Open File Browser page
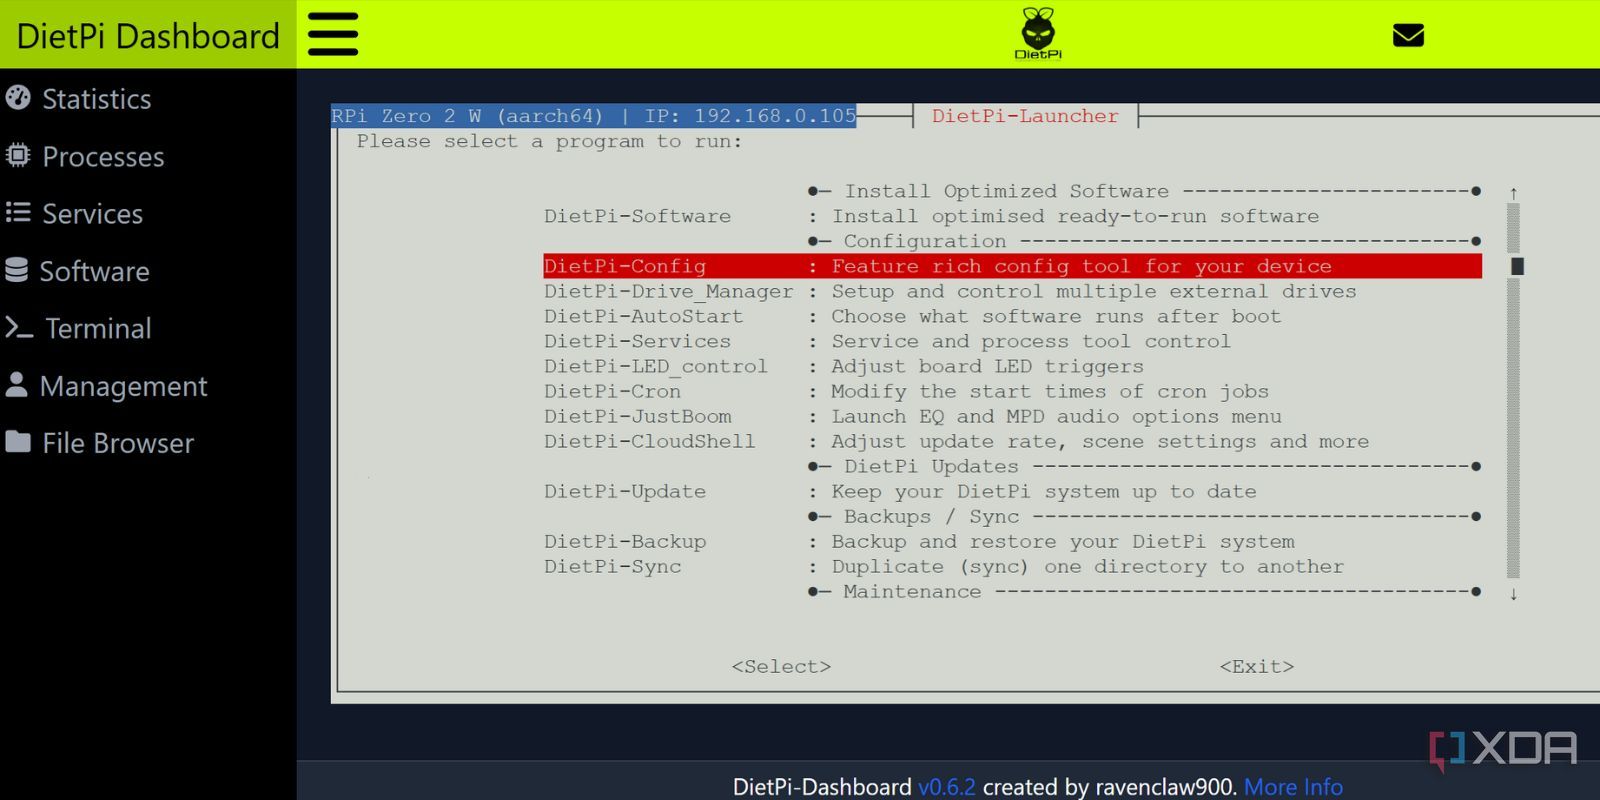The height and width of the screenshot is (800, 1600). click(118, 443)
